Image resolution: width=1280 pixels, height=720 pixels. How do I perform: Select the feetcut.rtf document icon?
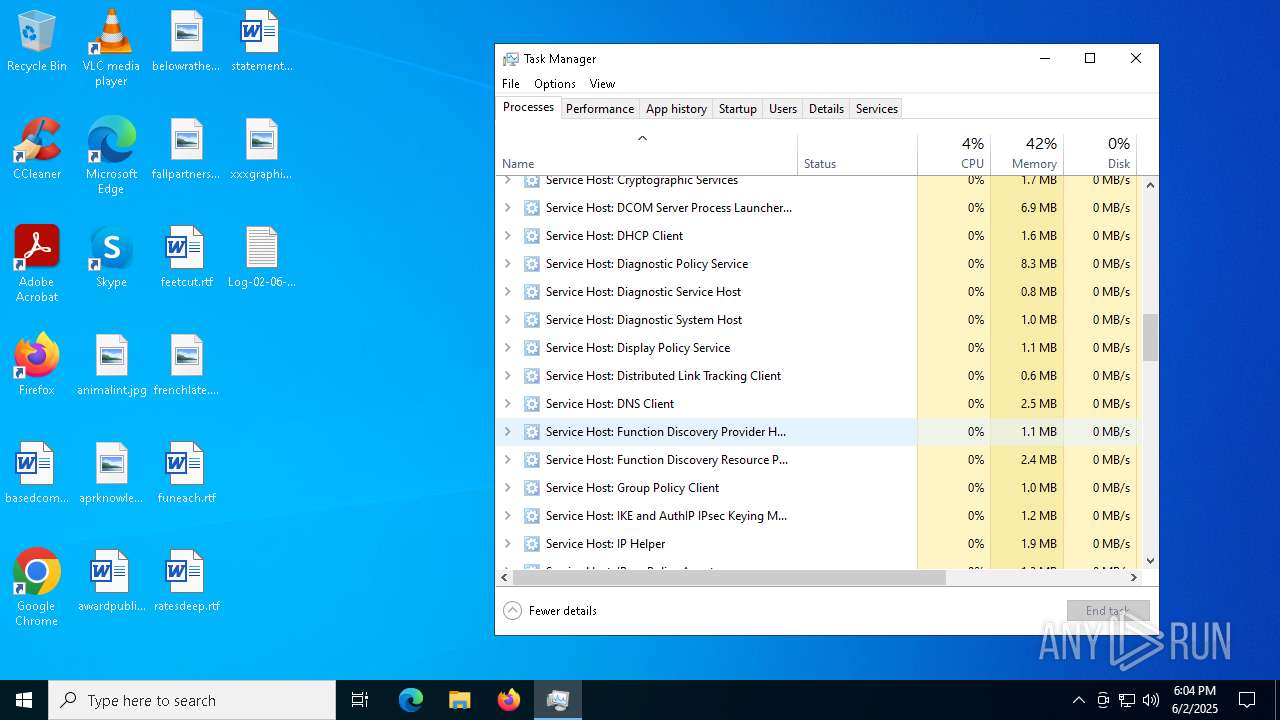(x=186, y=257)
